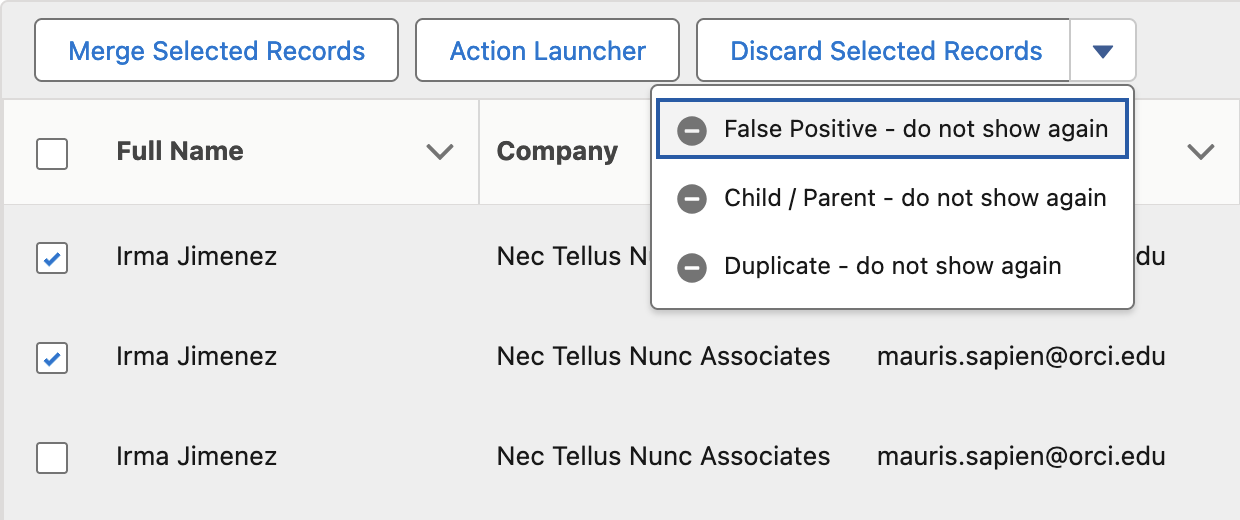Choose Child / Parent - do not show again
This screenshot has width=1240, height=520.
click(893, 198)
